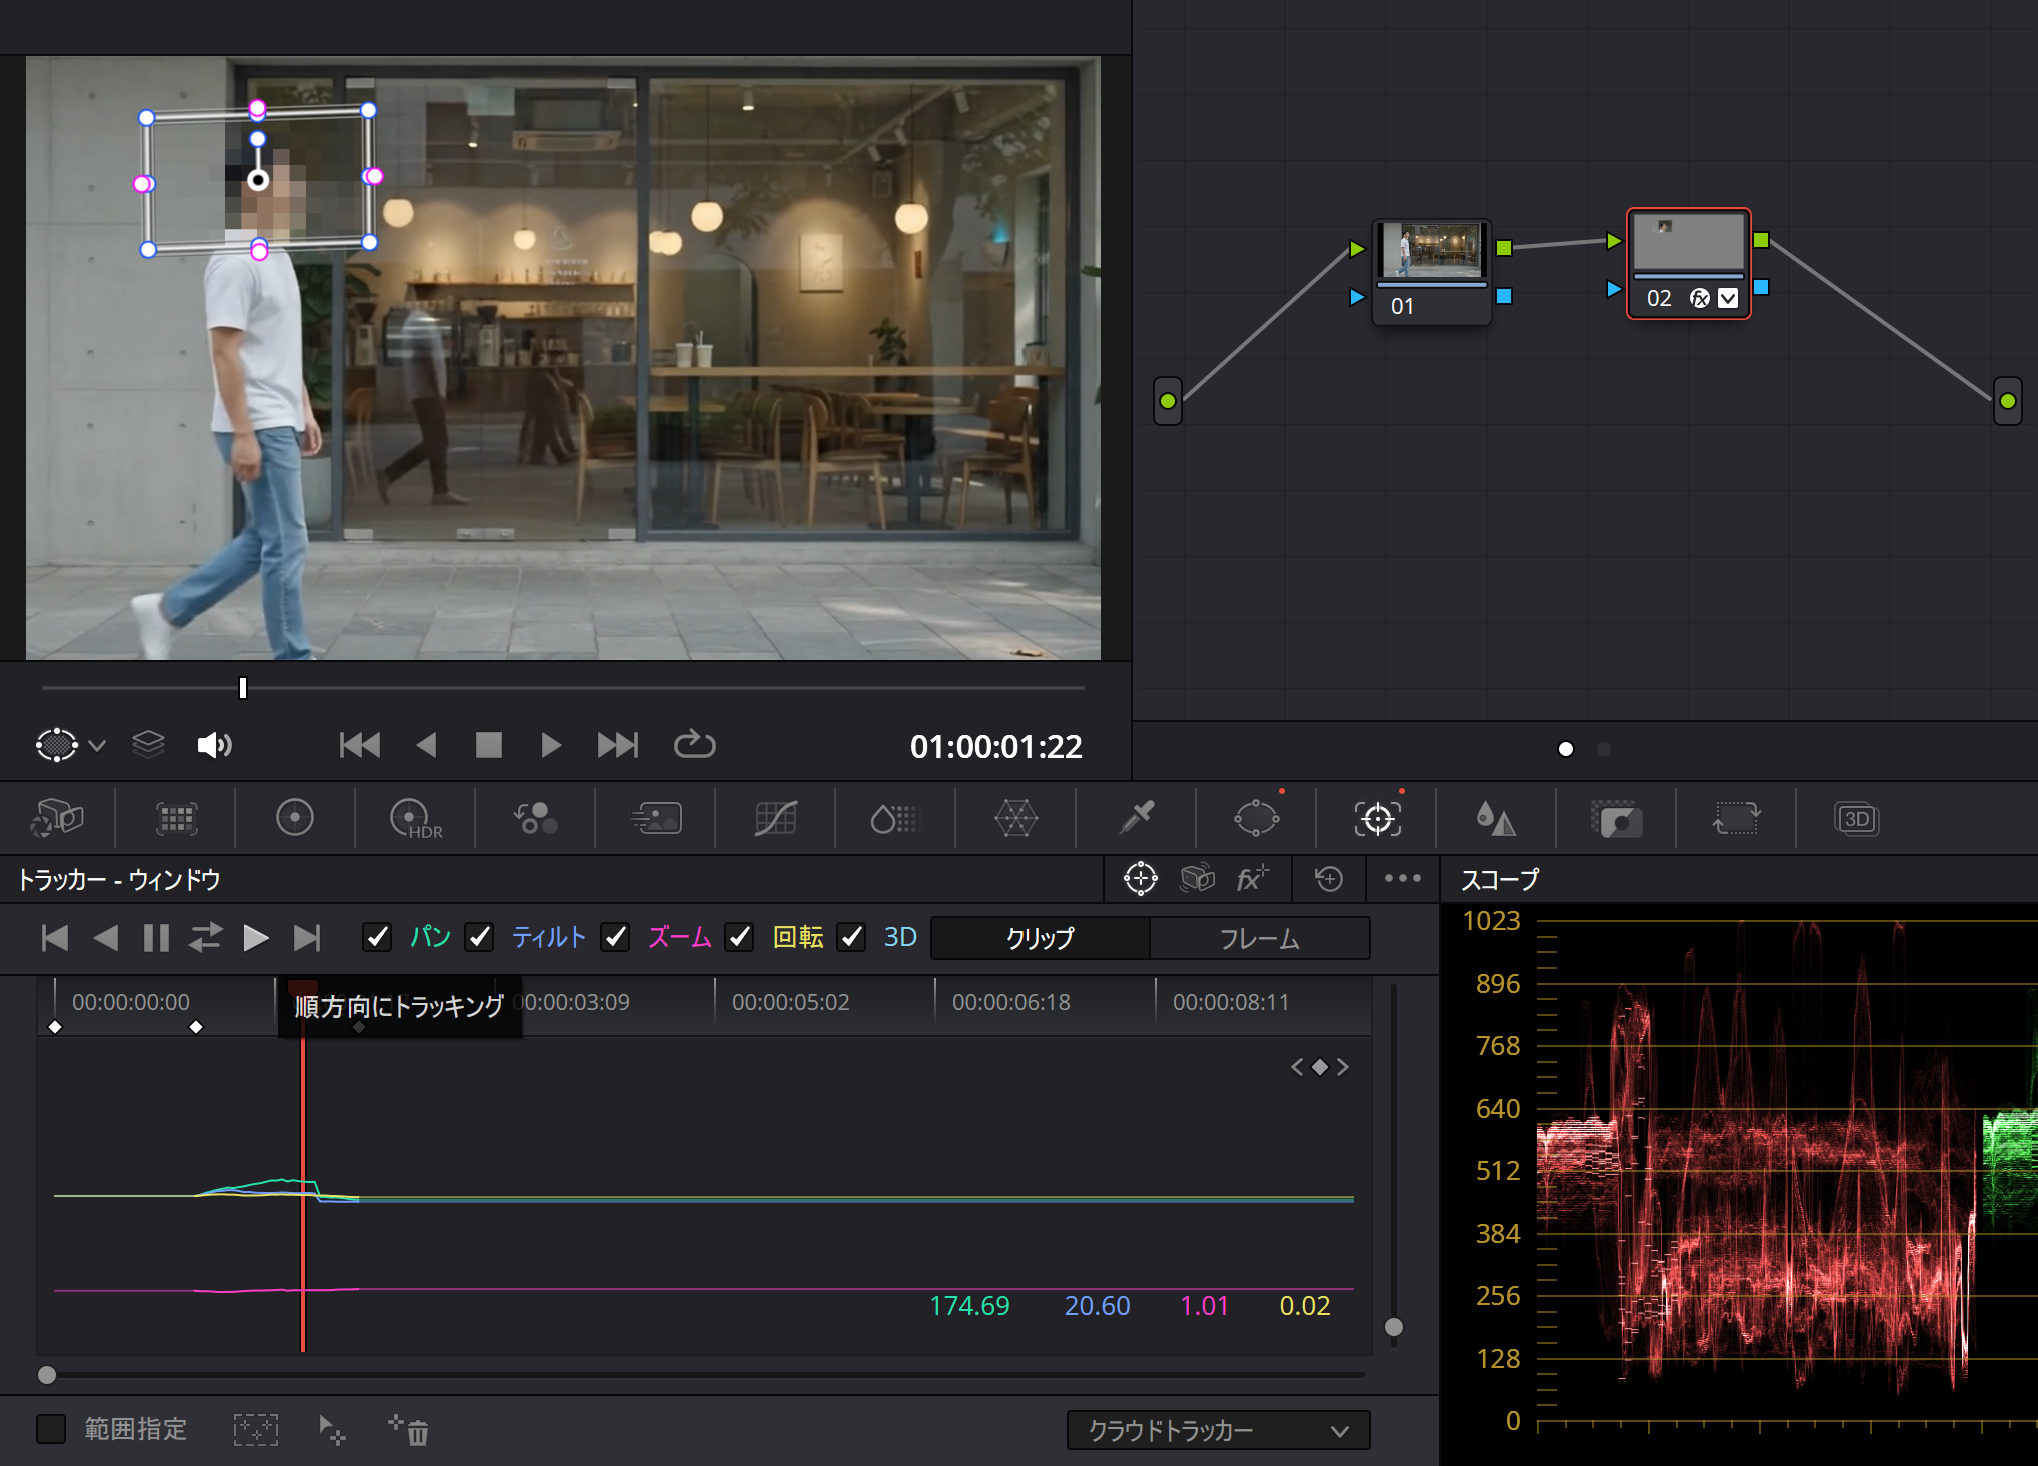Image resolution: width=2038 pixels, height=1466 pixels.
Task: Open the Color Warper palette
Action: [1016, 819]
